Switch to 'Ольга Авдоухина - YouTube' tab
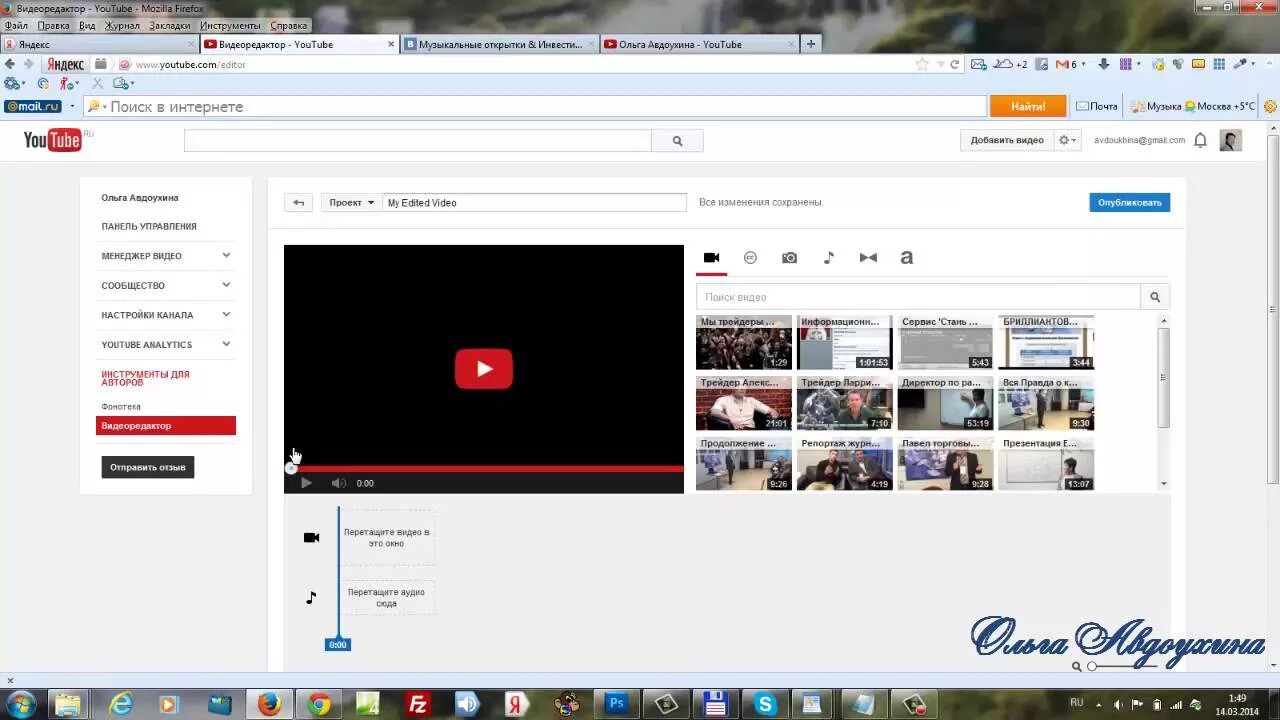 tap(700, 44)
